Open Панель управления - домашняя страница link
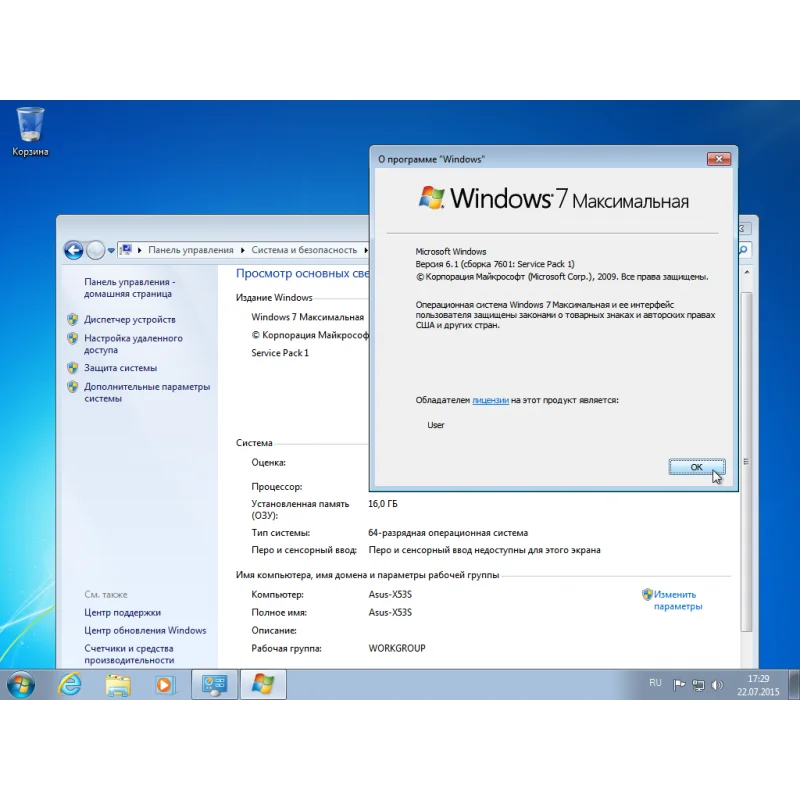 (130, 288)
